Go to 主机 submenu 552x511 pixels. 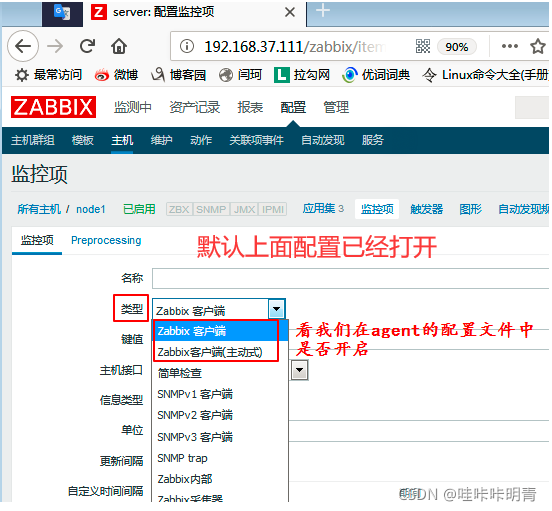pos(122,140)
